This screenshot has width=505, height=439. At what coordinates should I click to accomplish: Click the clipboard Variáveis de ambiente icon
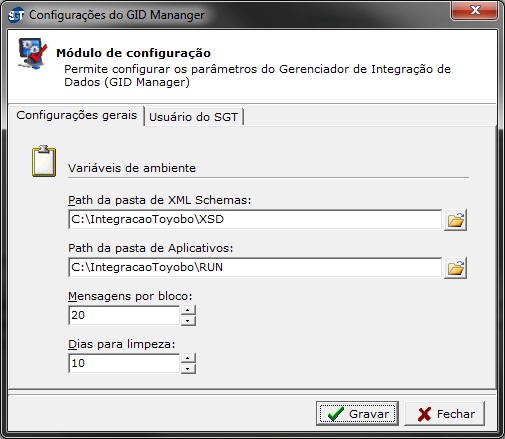pos(44,161)
